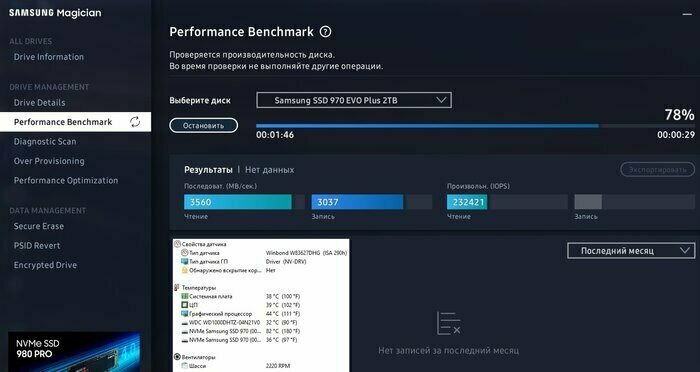Click the 36 °C (97 °F) temperature value

282,340
